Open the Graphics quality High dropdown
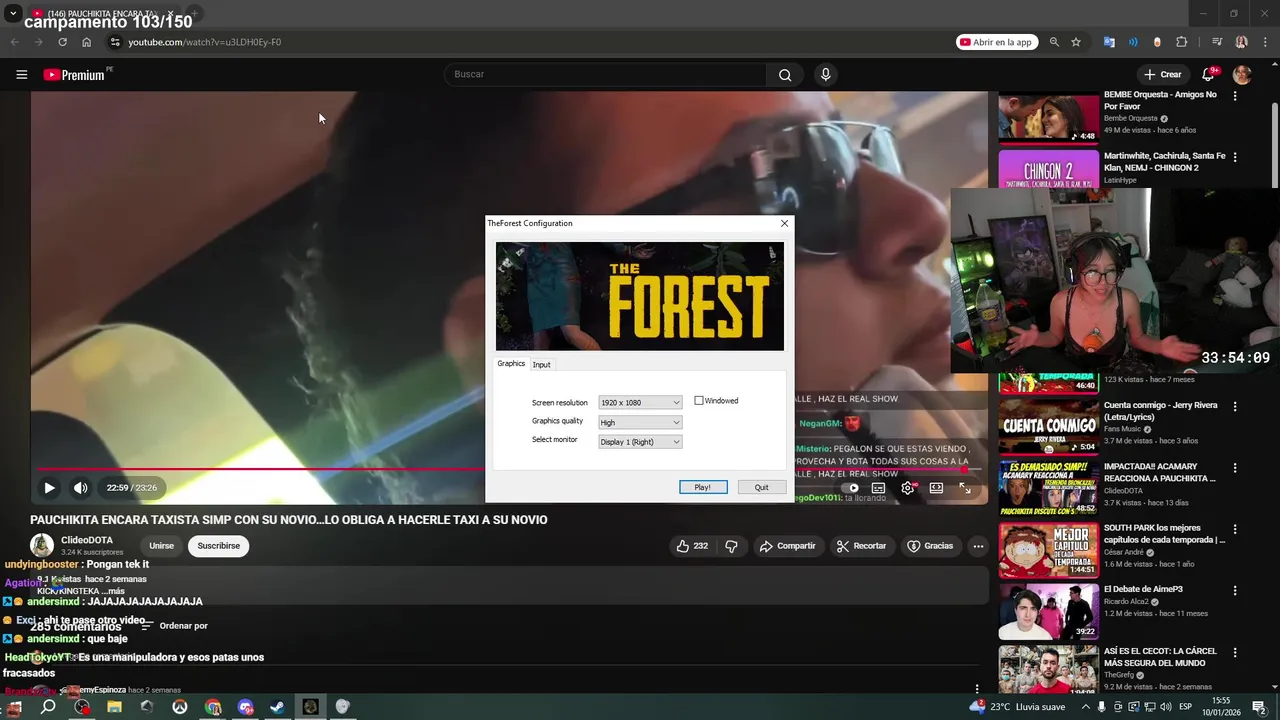Image resolution: width=1280 pixels, height=720 pixels. [x=640, y=422]
